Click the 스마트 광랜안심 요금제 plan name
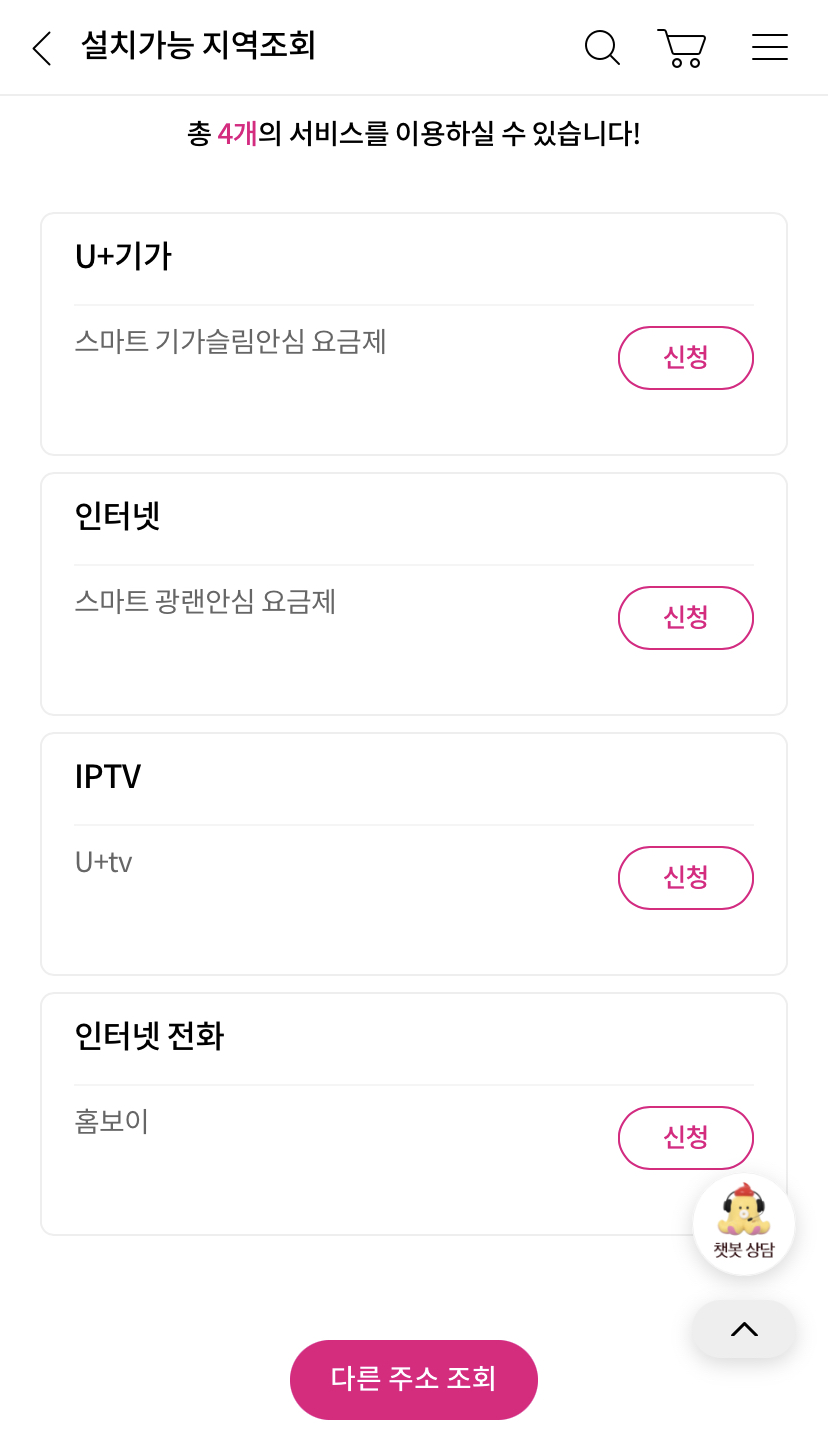This screenshot has height=1440, width=828. [x=205, y=602]
